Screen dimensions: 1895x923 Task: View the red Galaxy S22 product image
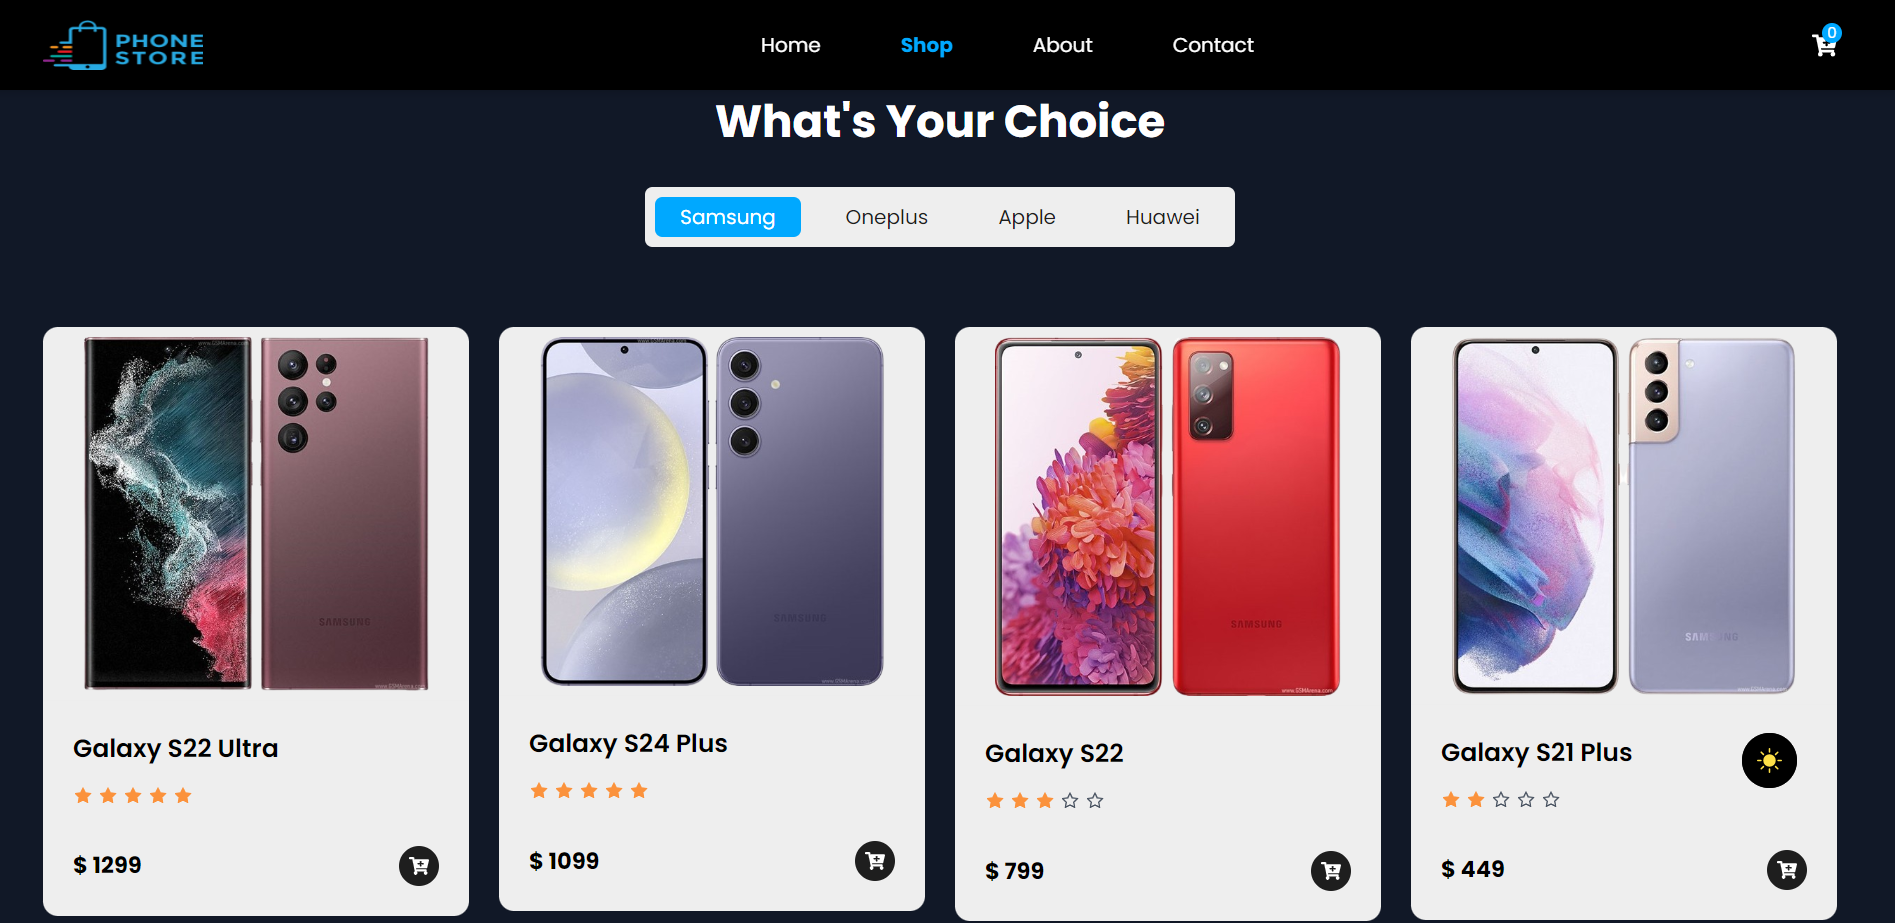click(1168, 517)
